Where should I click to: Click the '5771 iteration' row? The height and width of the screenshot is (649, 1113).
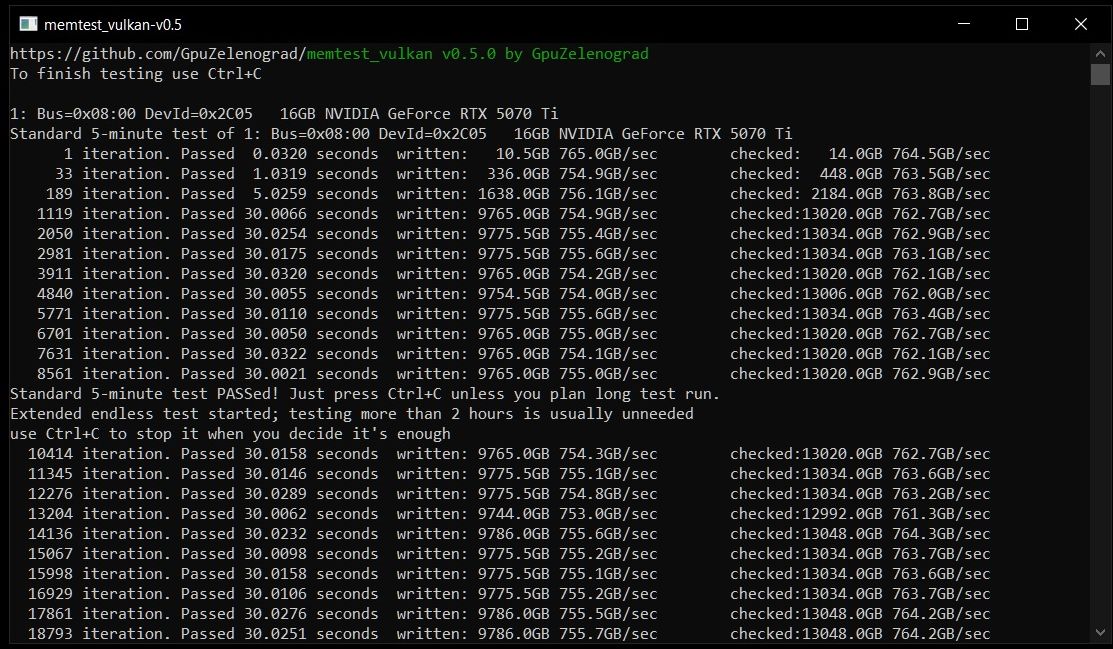(x=513, y=313)
